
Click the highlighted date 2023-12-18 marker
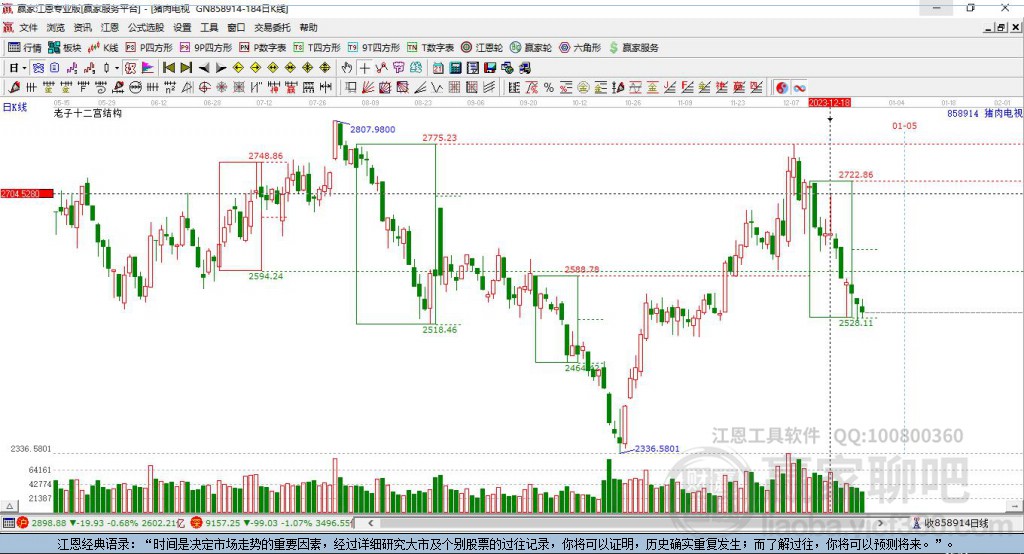[x=829, y=103]
